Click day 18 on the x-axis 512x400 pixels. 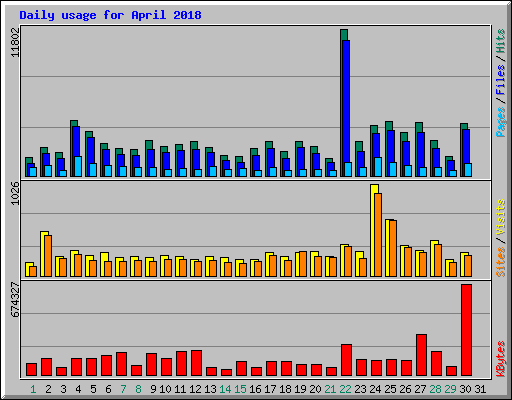pyautogui.click(x=285, y=389)
